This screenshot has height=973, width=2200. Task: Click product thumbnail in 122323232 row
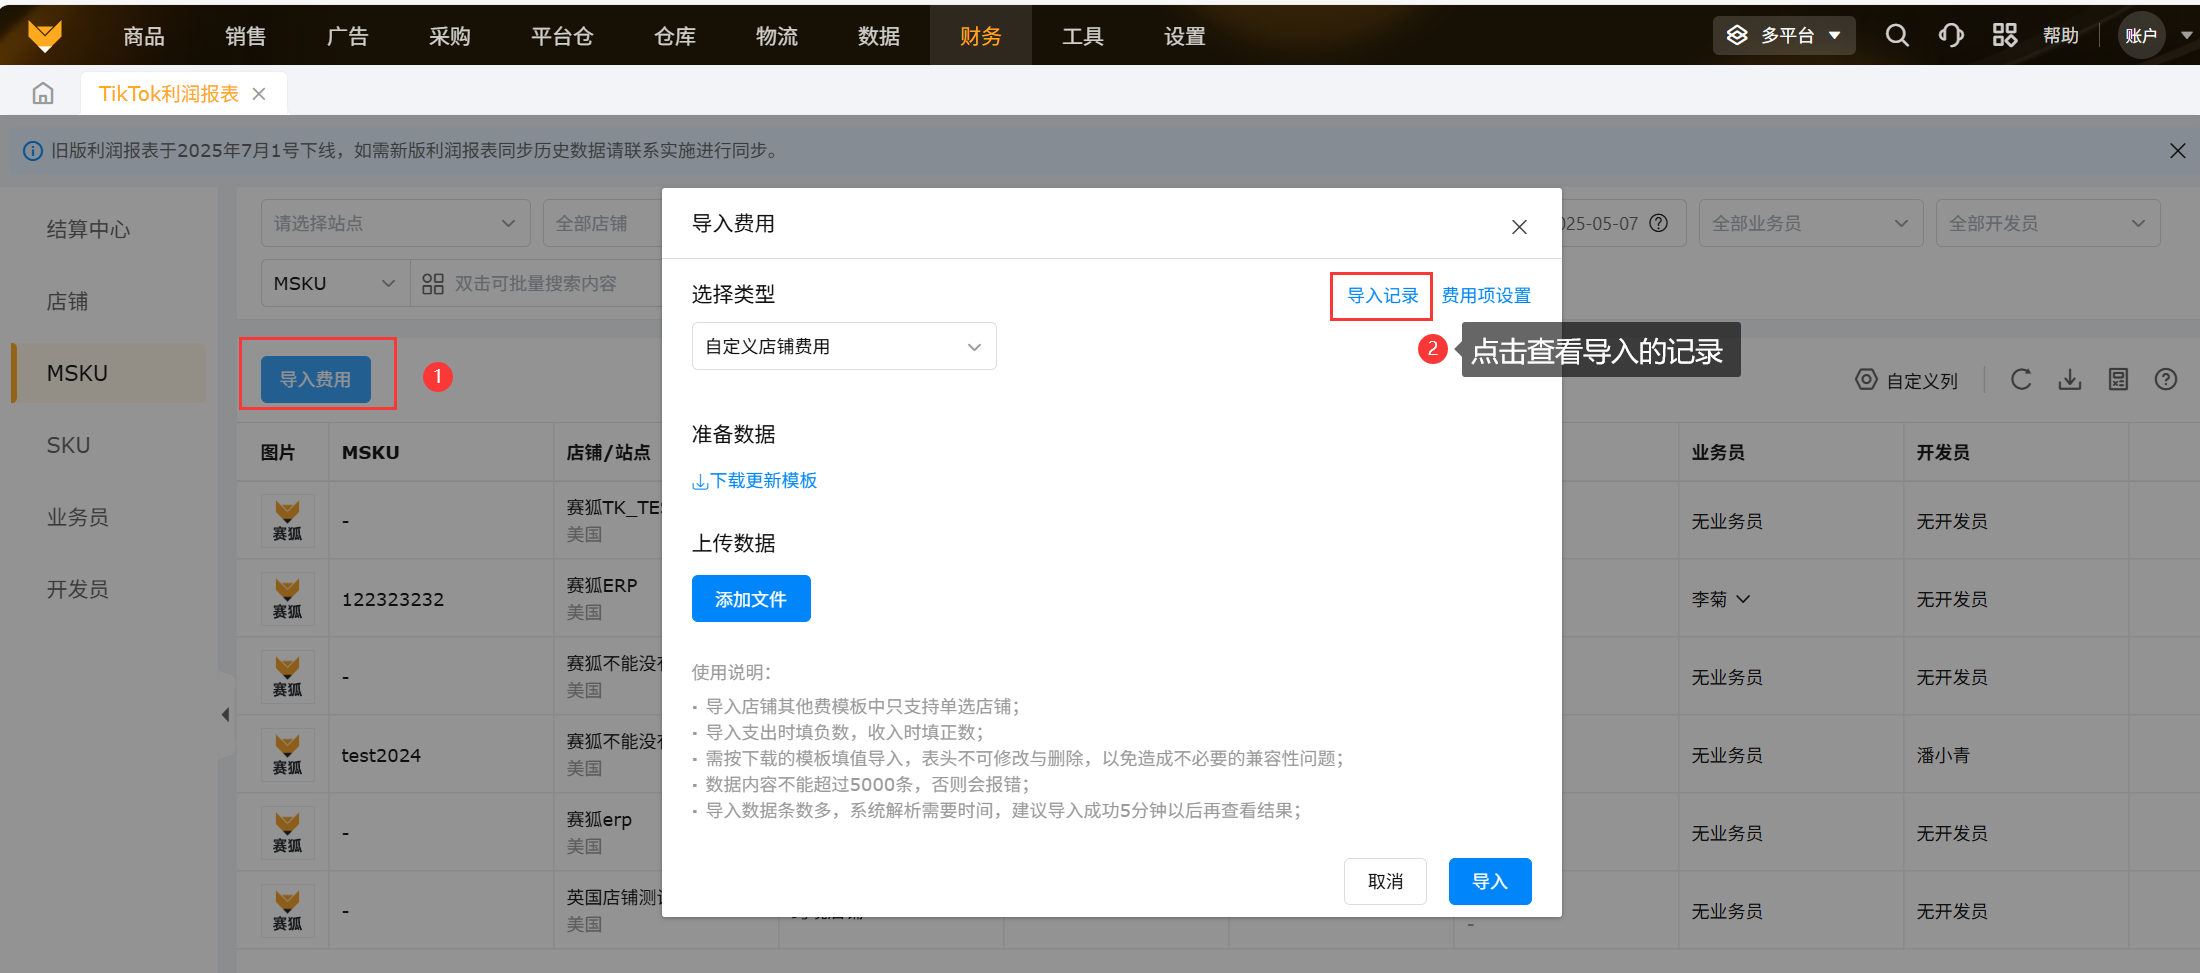tap(287, 599)
